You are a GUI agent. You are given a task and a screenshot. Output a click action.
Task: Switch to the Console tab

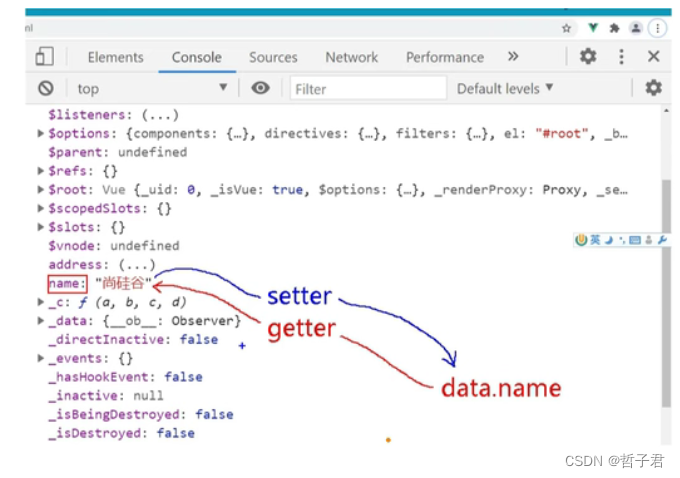click(196, 57)
